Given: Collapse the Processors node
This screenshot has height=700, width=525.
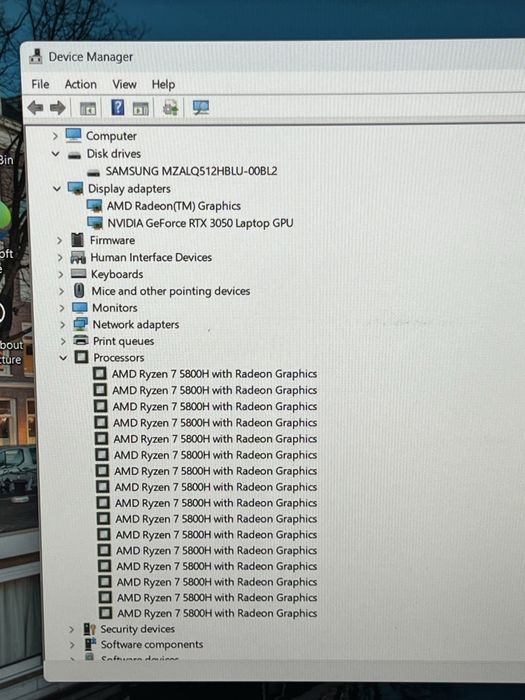Looking at the screenshot, I should pyautogui.click(x=63, y=358).
